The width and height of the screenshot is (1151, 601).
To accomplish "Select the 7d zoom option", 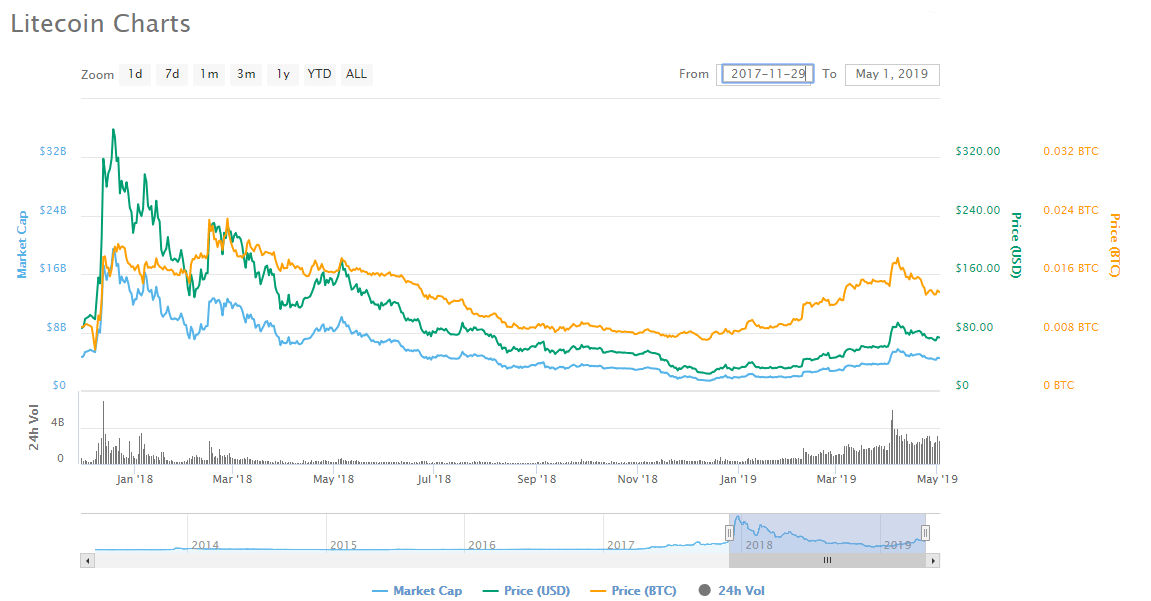I will tap(172, 74).
